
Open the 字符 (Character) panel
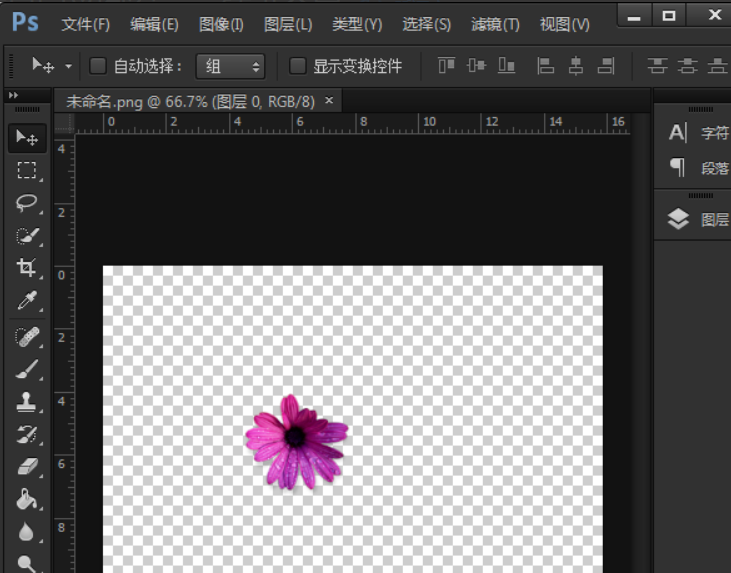coord(699,133)
